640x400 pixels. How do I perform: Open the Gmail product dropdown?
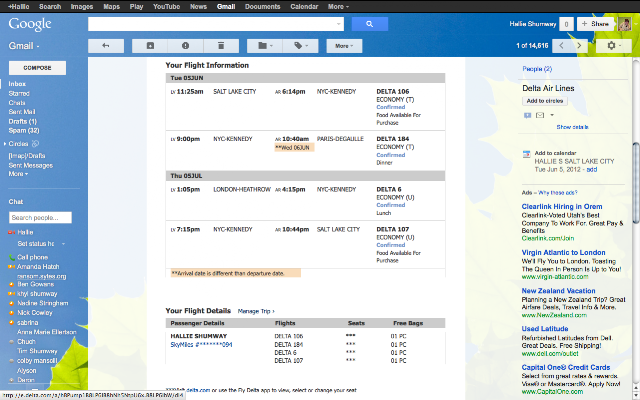pyautogui.click(x=24, y=46)
